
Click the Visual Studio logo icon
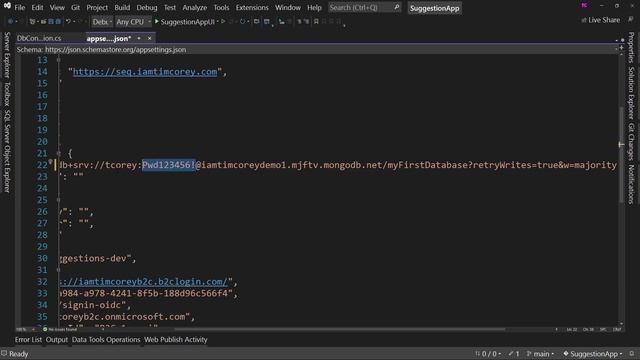click(7, 6)
